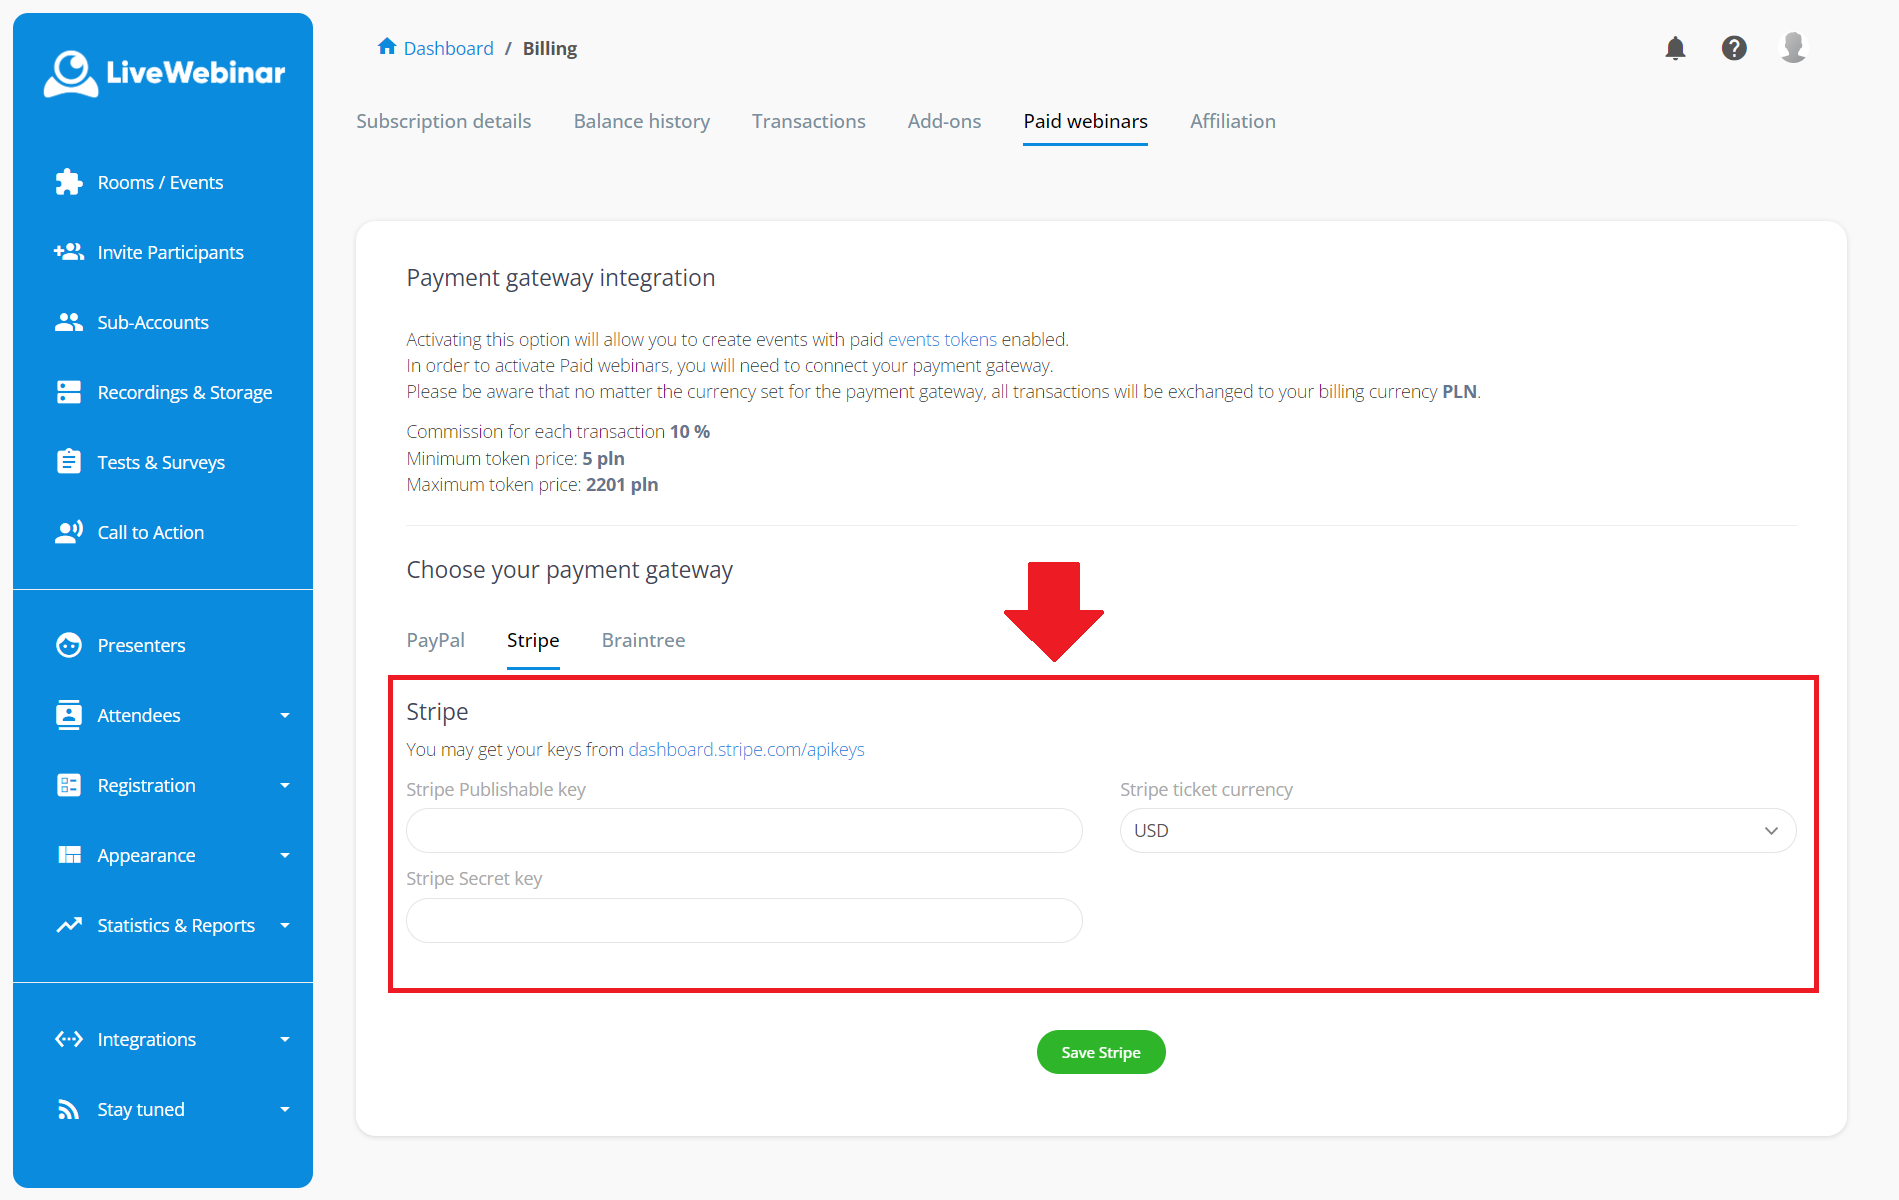
Task: Focus the Stripe Secret key field
Action: [x=744, y=921]
